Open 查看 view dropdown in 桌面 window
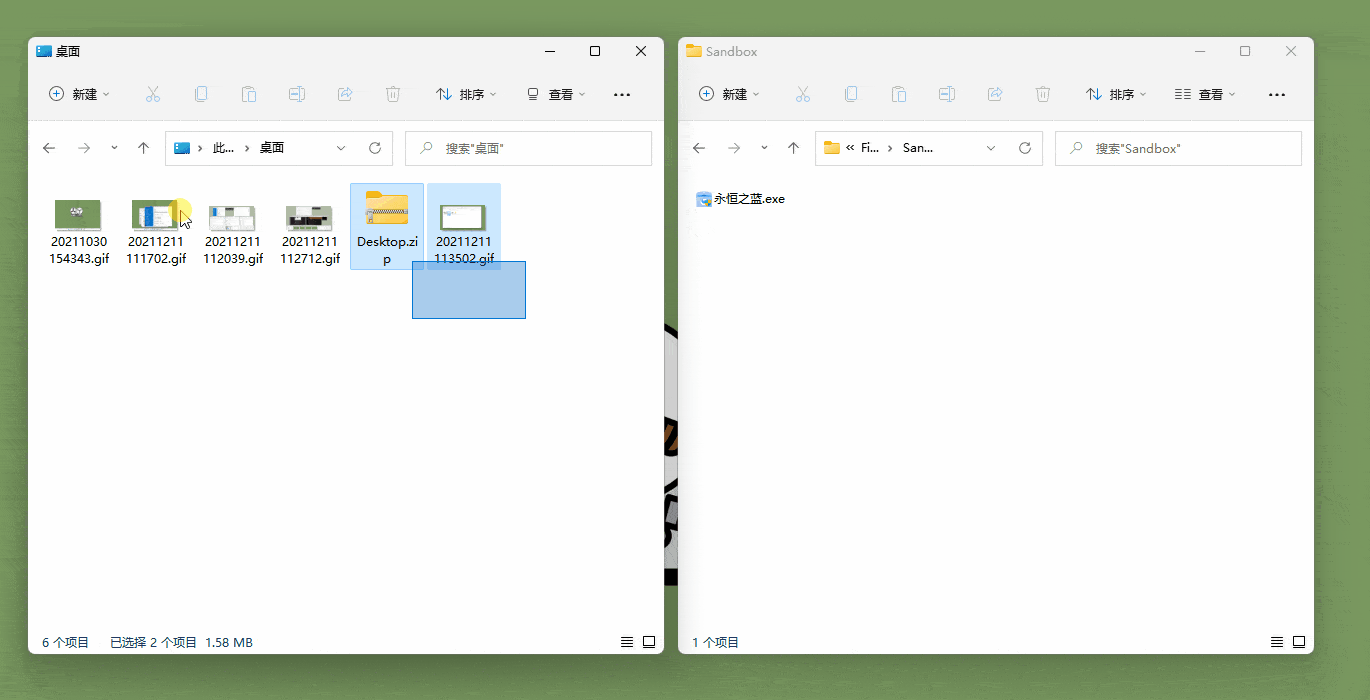 (x=556, y=94)
